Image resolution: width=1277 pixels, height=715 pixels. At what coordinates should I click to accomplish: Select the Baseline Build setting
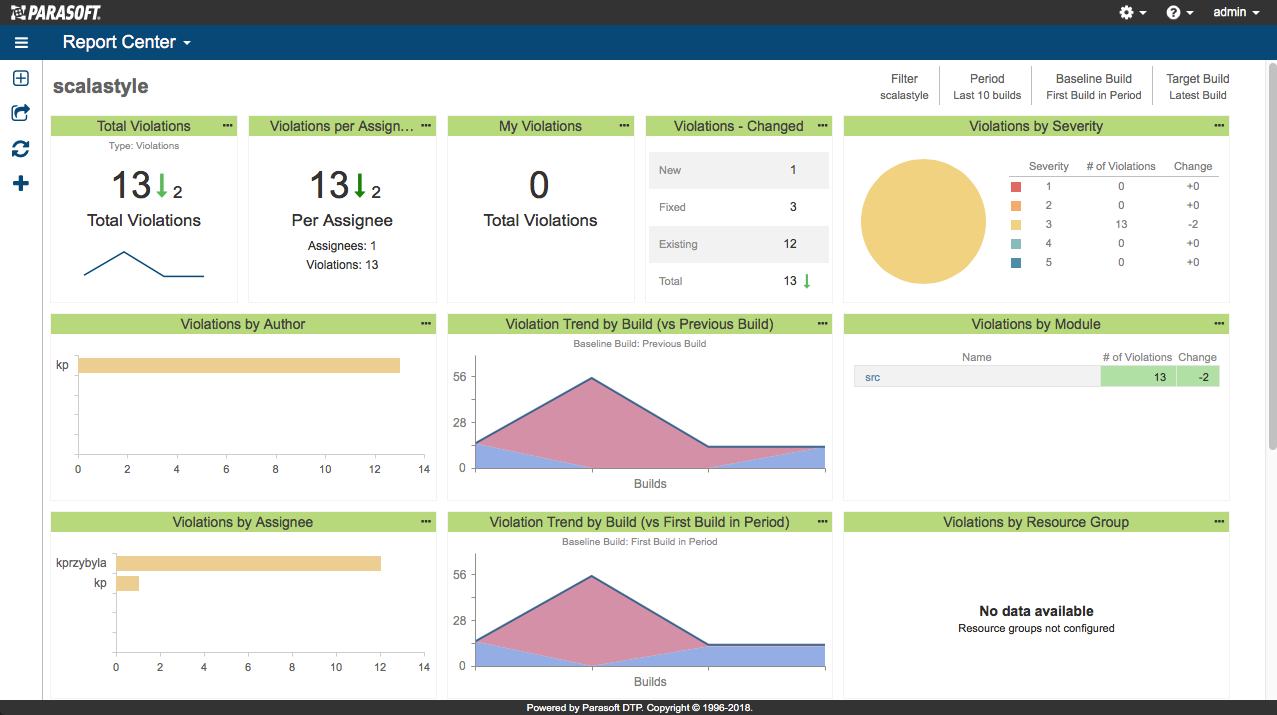(x=1094, y=87)
